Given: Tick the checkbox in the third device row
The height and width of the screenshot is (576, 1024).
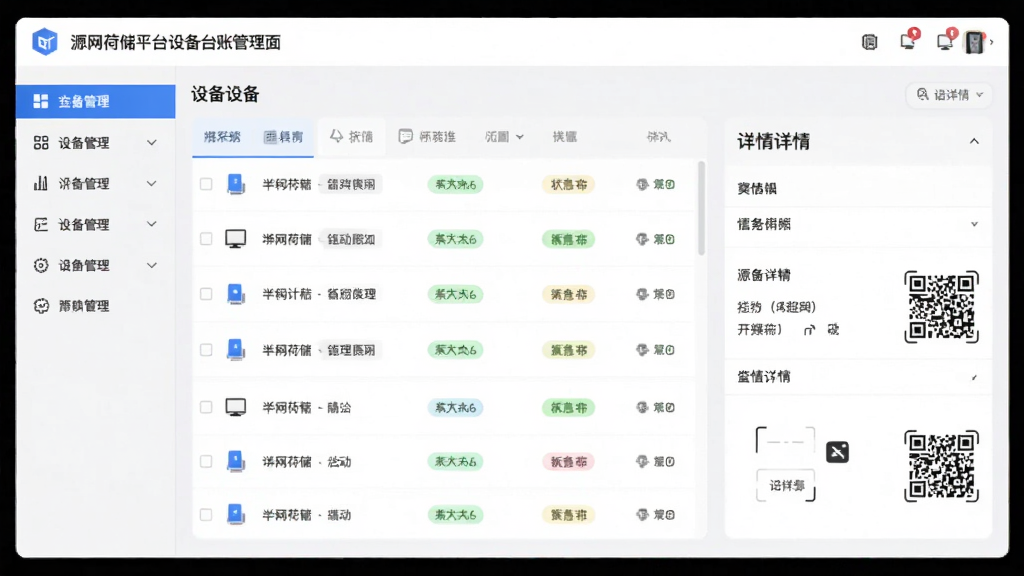Looking at the screenshot, I should tap(206, 294).
